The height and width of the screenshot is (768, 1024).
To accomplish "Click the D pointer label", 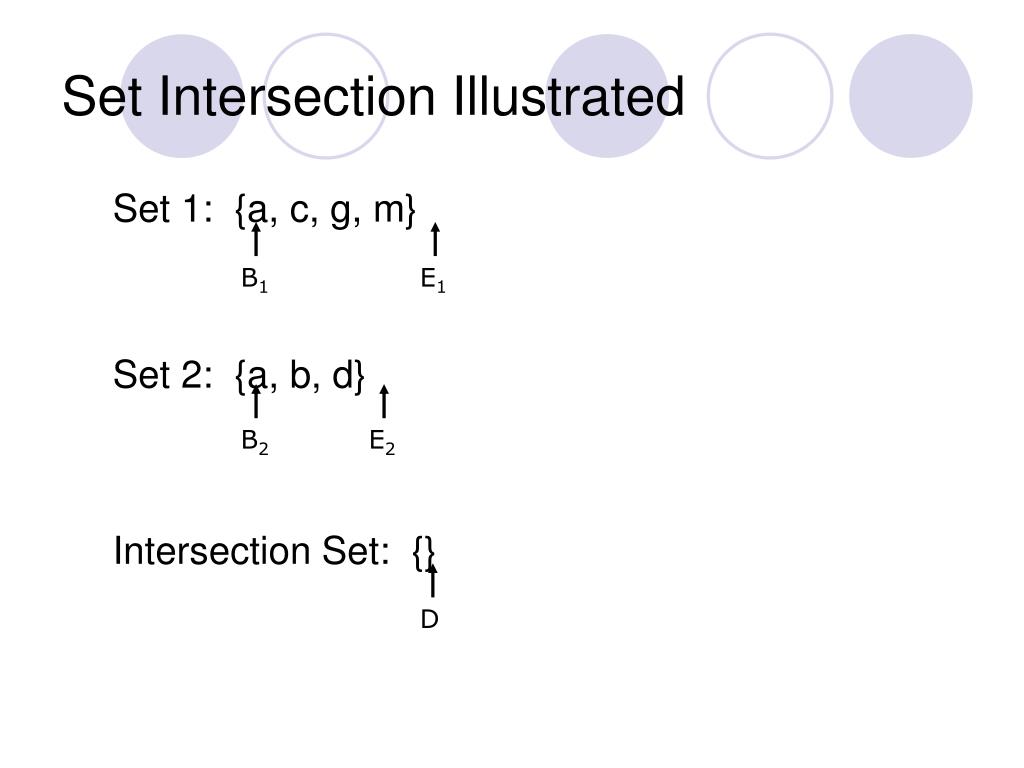I will [429, 620].
